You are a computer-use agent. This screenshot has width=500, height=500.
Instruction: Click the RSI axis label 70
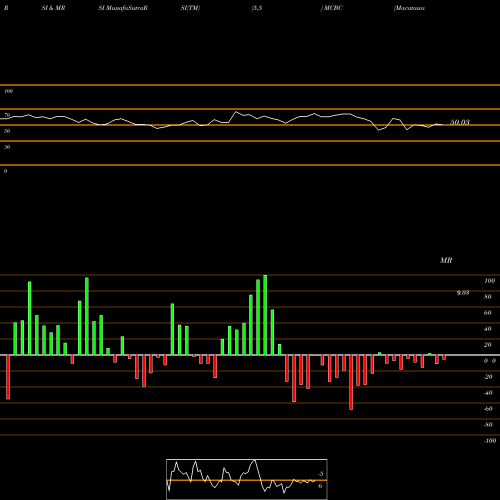(x=7, y=115)
